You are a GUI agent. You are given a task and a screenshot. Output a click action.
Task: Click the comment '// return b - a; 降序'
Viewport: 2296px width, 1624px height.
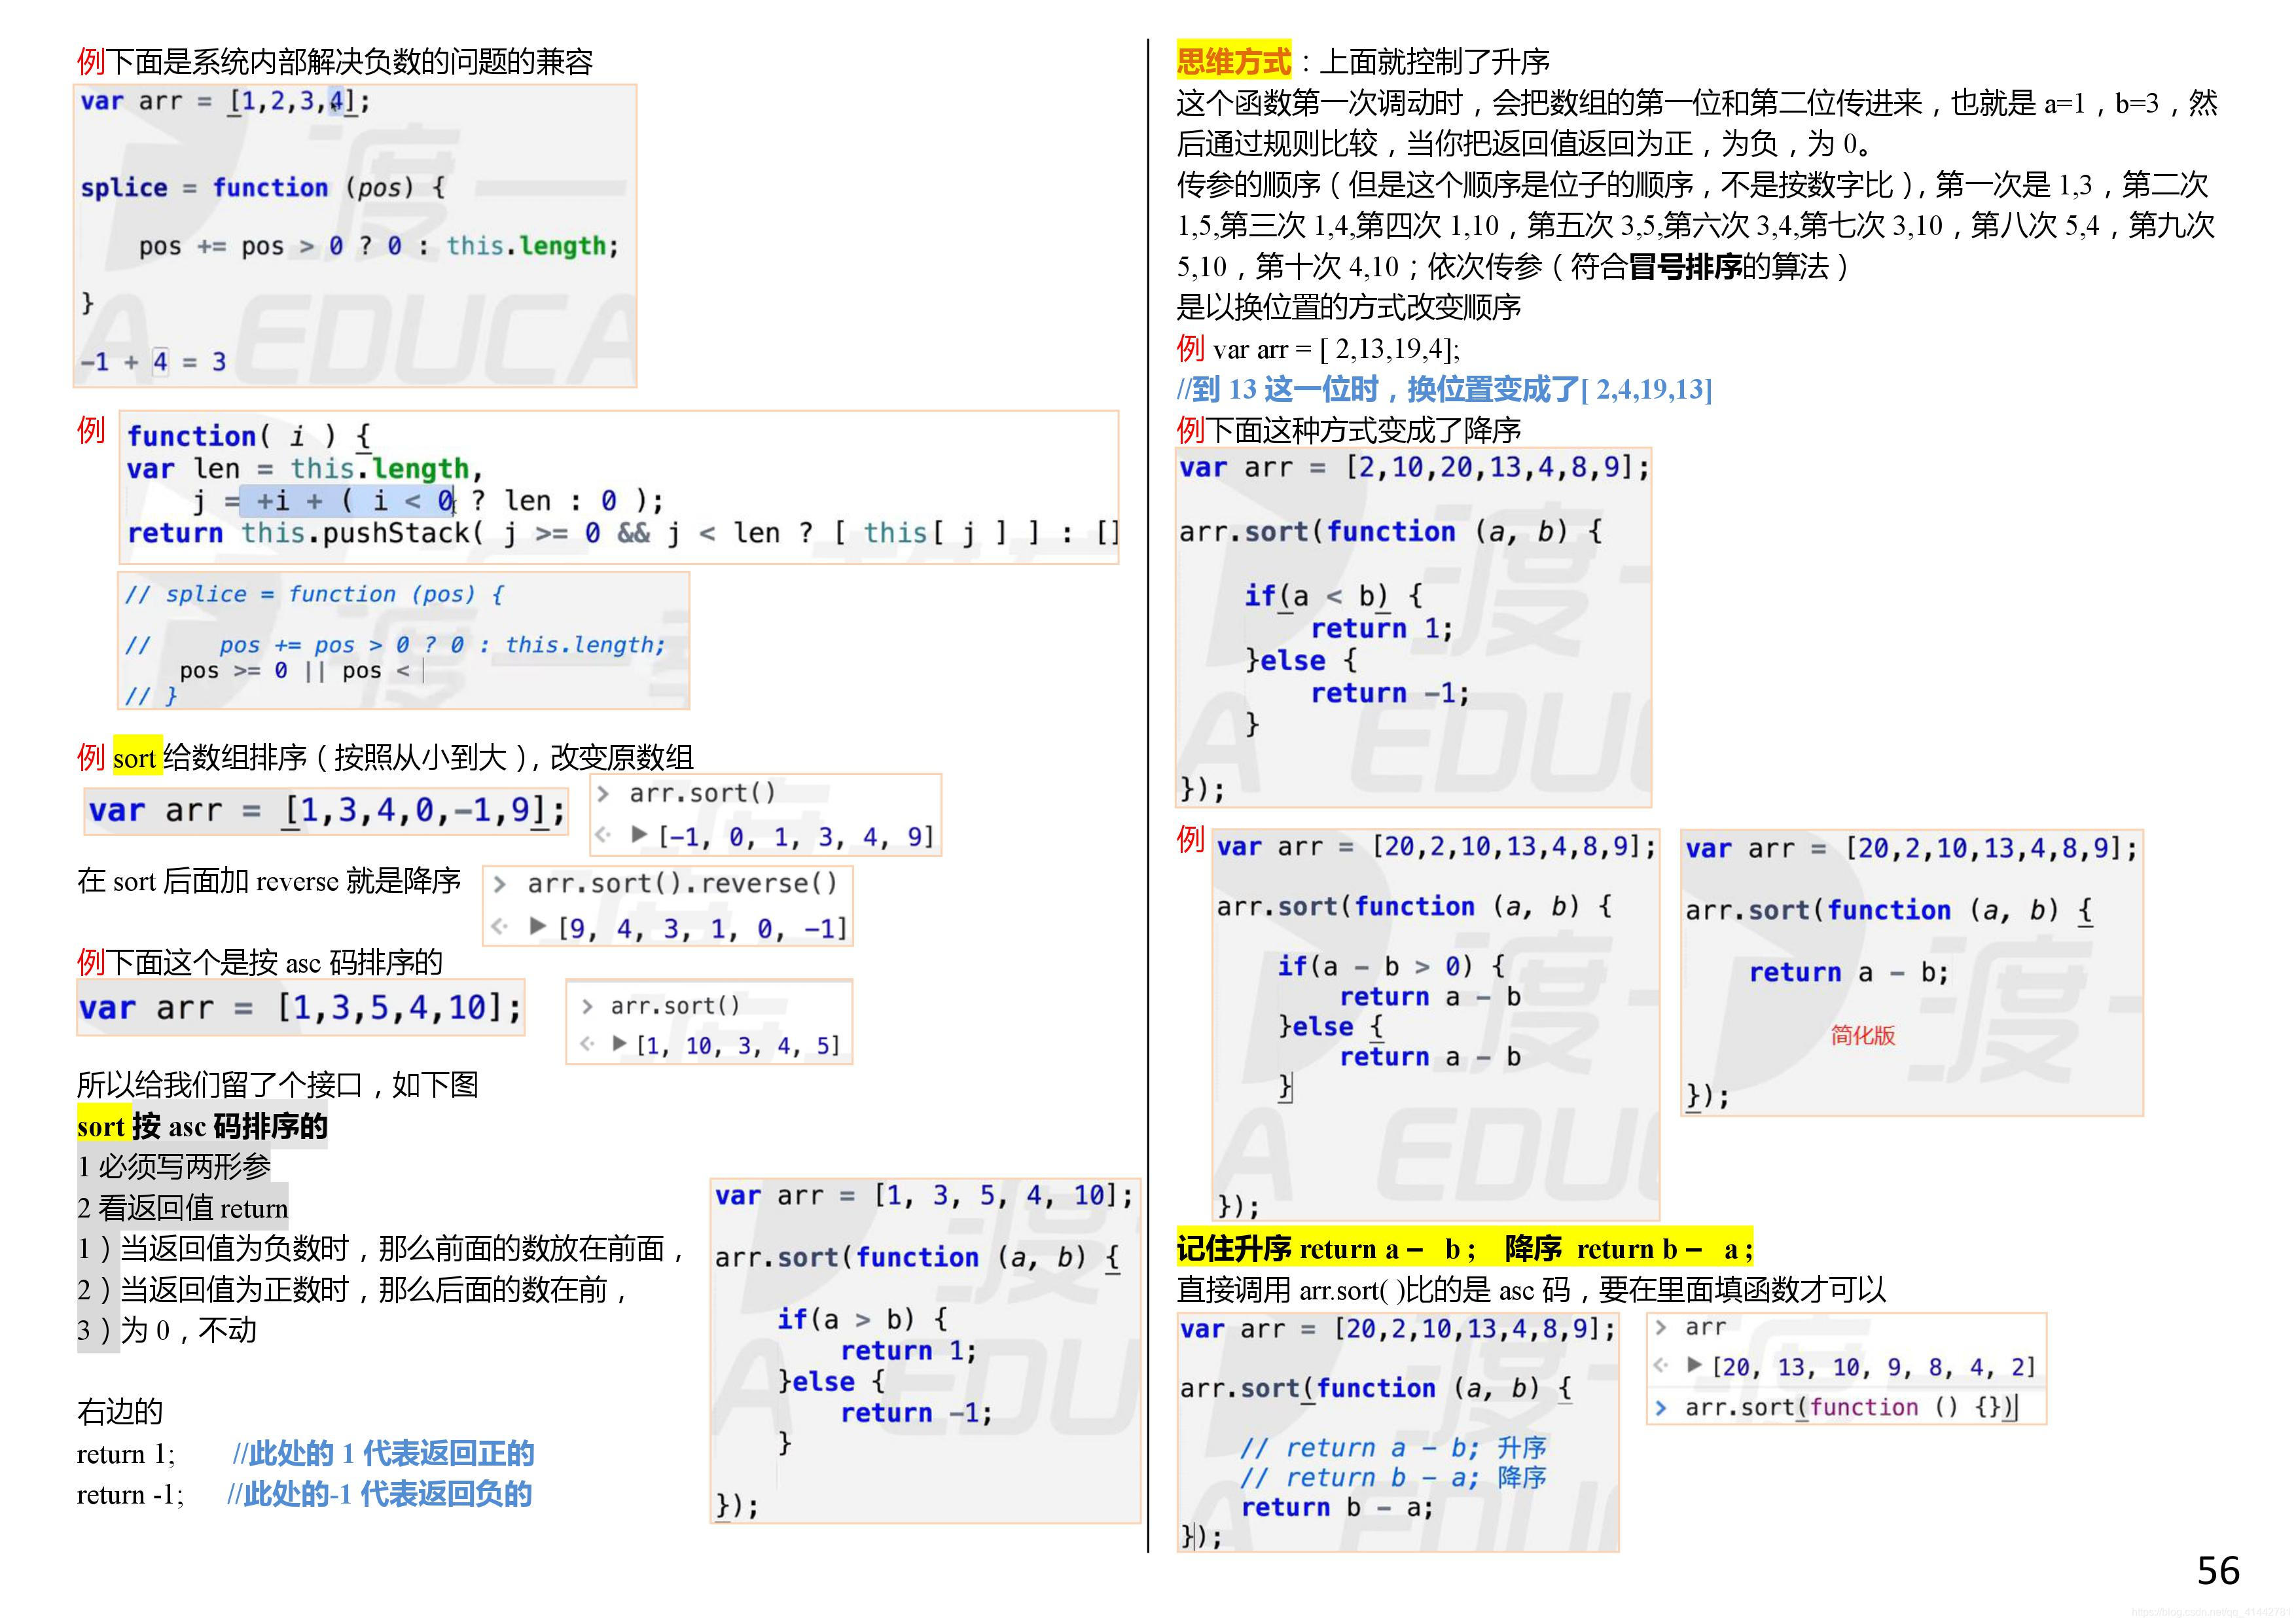pyautogui.click(x=1394, y=1478)
